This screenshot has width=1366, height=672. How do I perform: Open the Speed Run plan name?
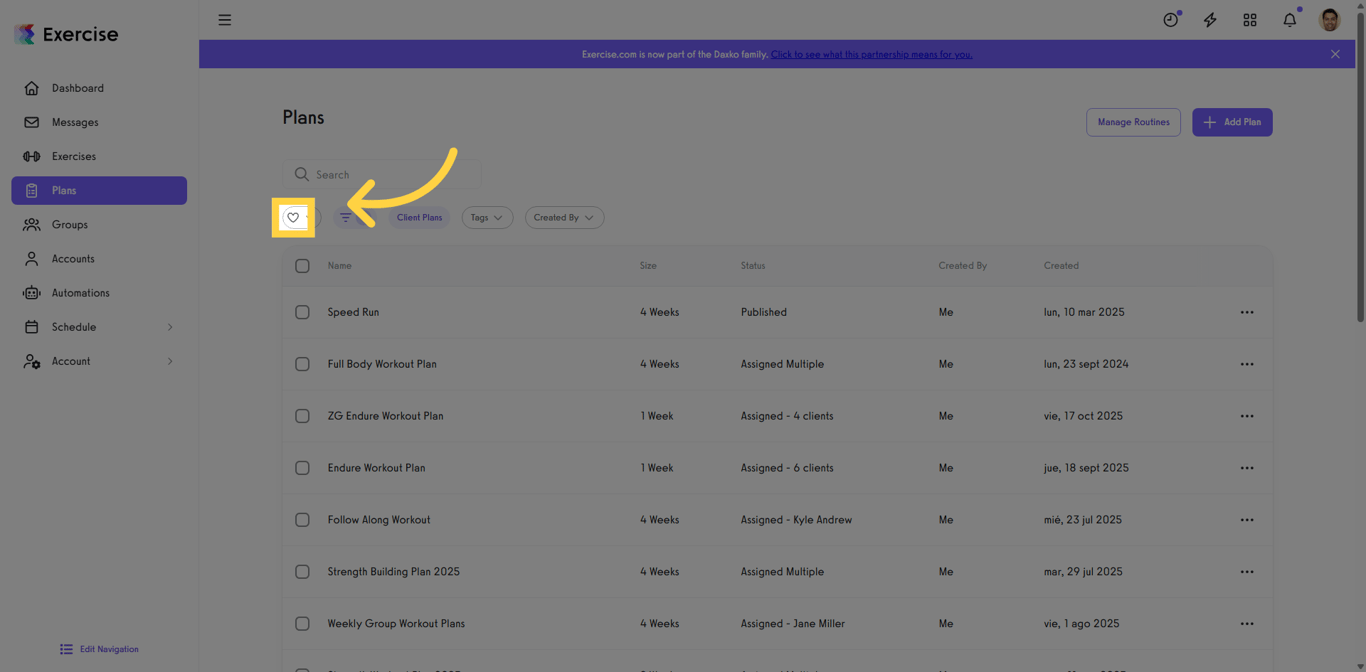pos(353,312)
